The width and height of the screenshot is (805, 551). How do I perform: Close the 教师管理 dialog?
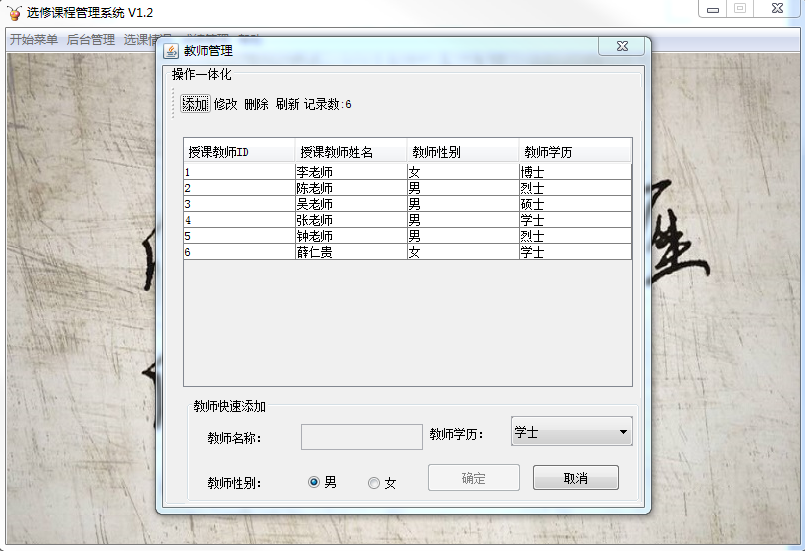(x=622, y=46)
